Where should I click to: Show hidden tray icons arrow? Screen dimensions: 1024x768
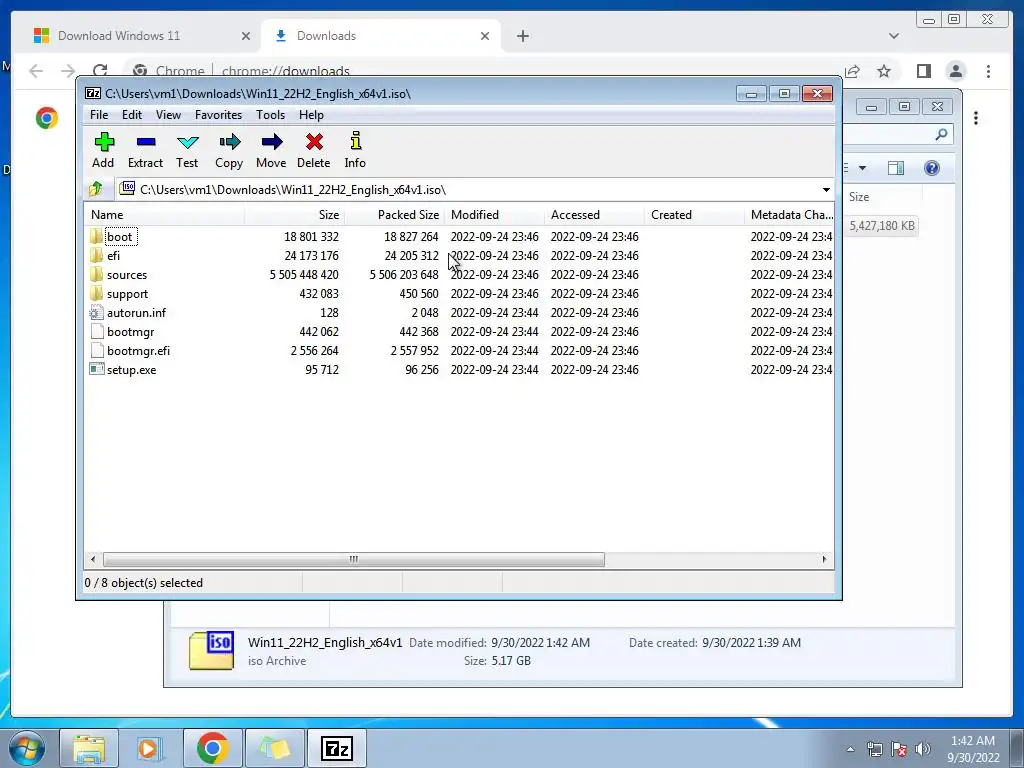[850, 749]
